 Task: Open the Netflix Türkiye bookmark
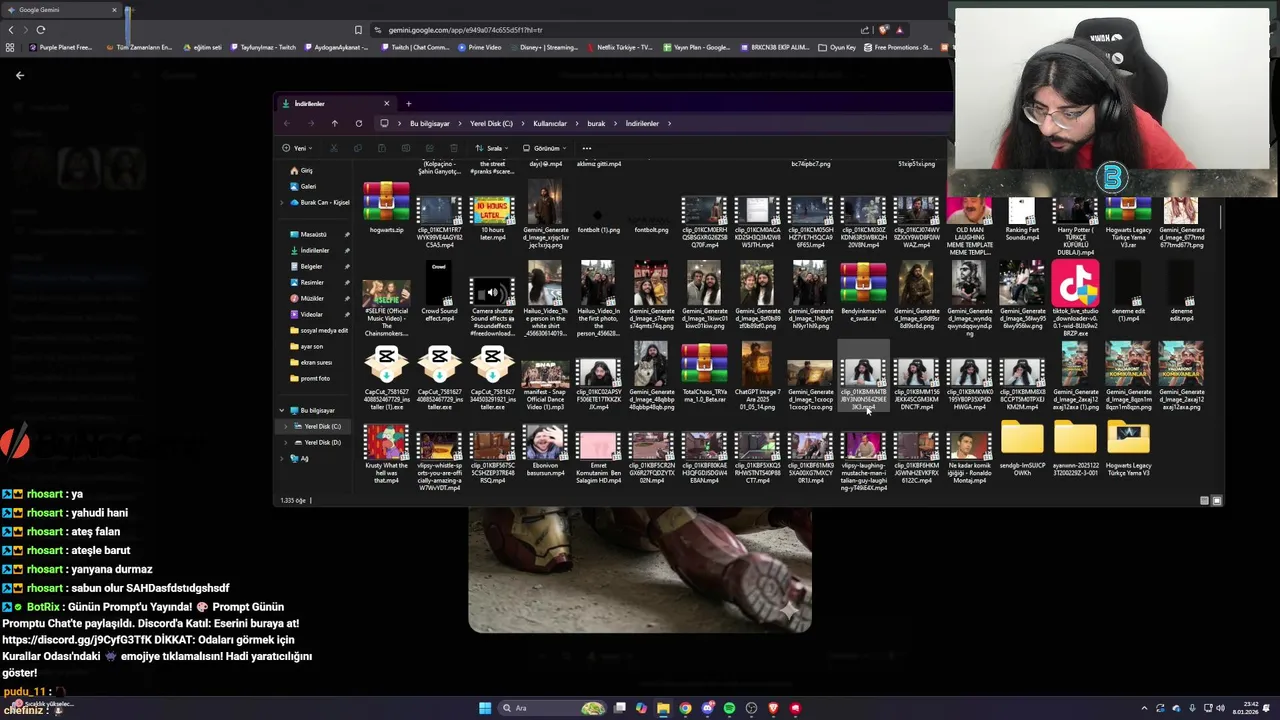tap(618, 47)
